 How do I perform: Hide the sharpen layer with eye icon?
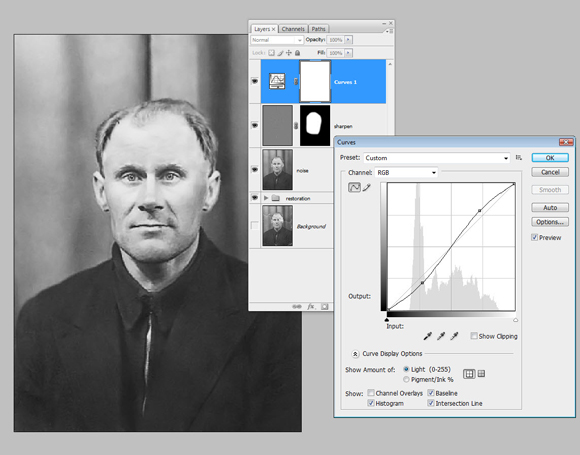[254, 125]
